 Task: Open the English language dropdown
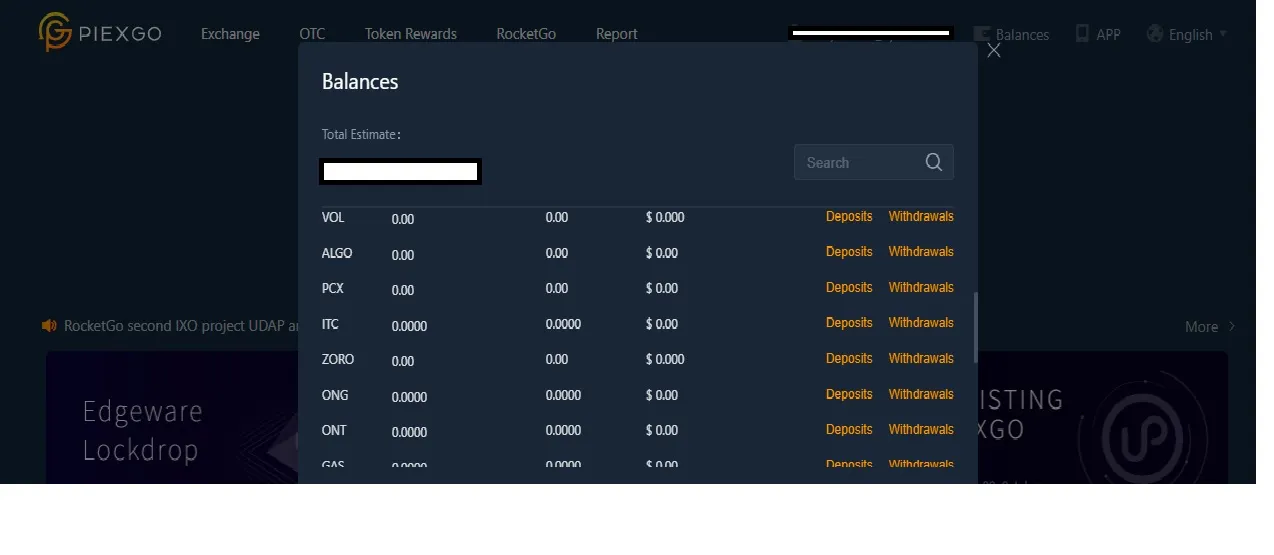[1197, 34]
